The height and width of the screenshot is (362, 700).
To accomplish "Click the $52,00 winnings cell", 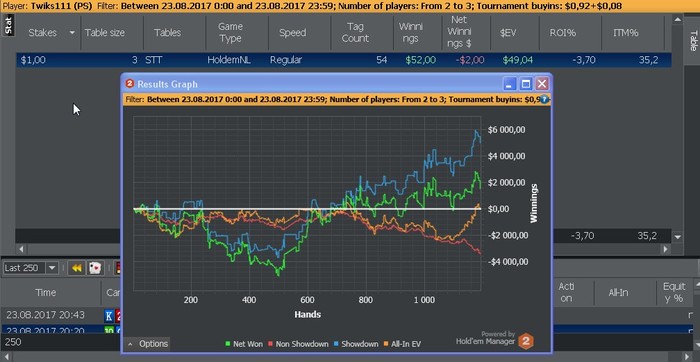I will tap(420, 60).
